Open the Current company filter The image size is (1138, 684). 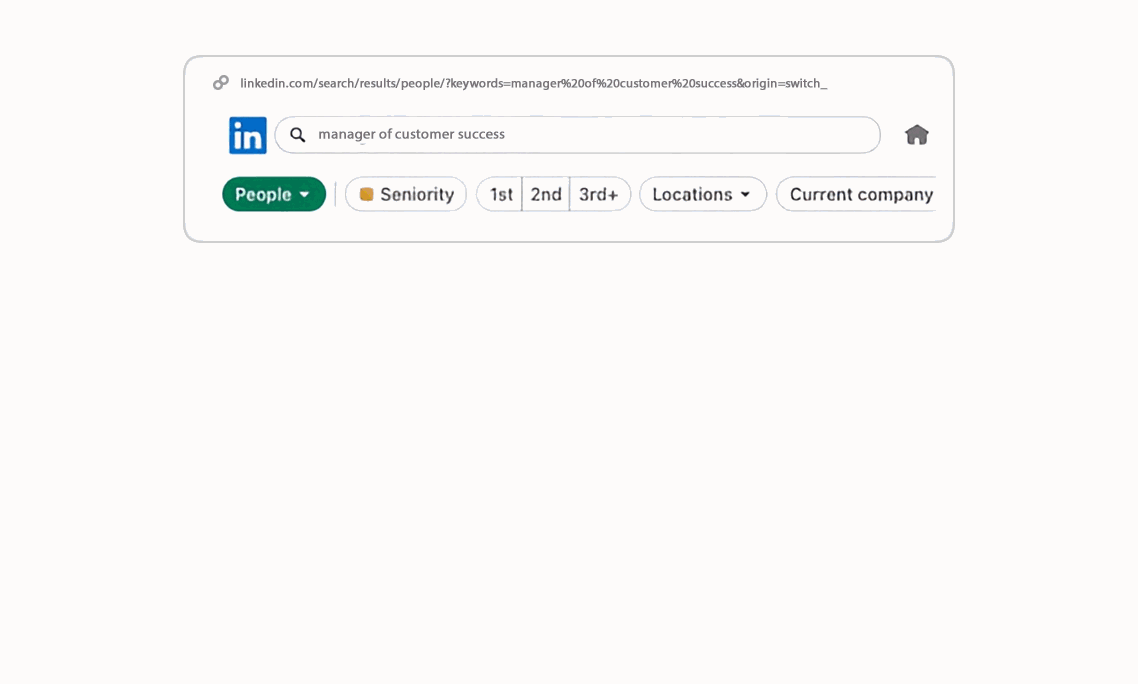860,194
